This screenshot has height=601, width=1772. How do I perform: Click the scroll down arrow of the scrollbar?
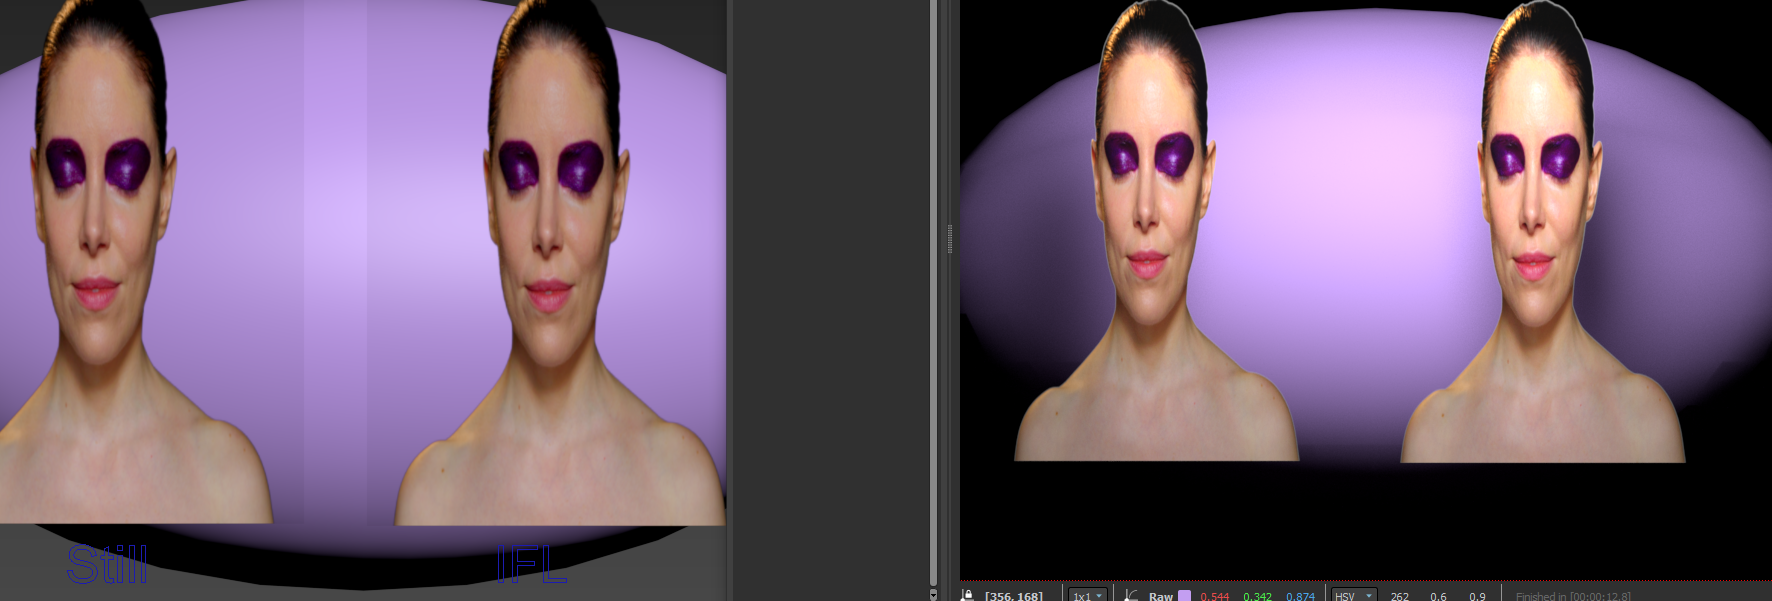coord(933,594)
